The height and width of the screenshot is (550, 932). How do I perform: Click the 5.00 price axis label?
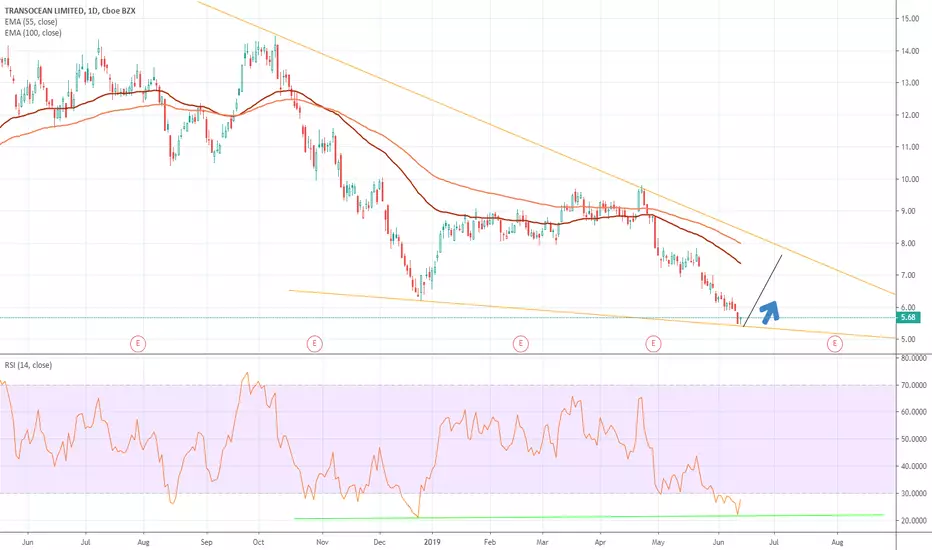tap(910, 340)
